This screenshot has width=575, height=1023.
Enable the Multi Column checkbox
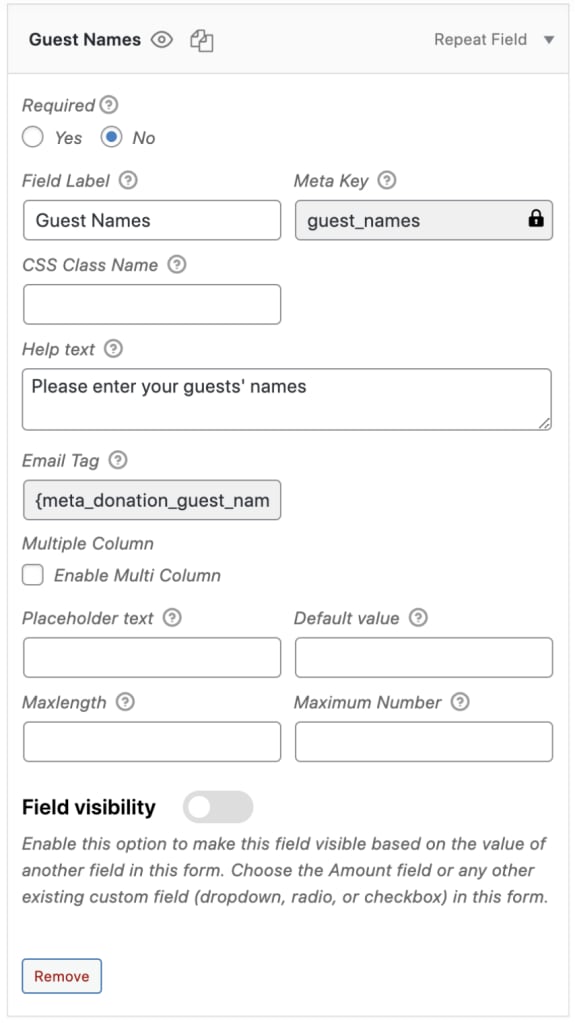[x=33, y=575]
